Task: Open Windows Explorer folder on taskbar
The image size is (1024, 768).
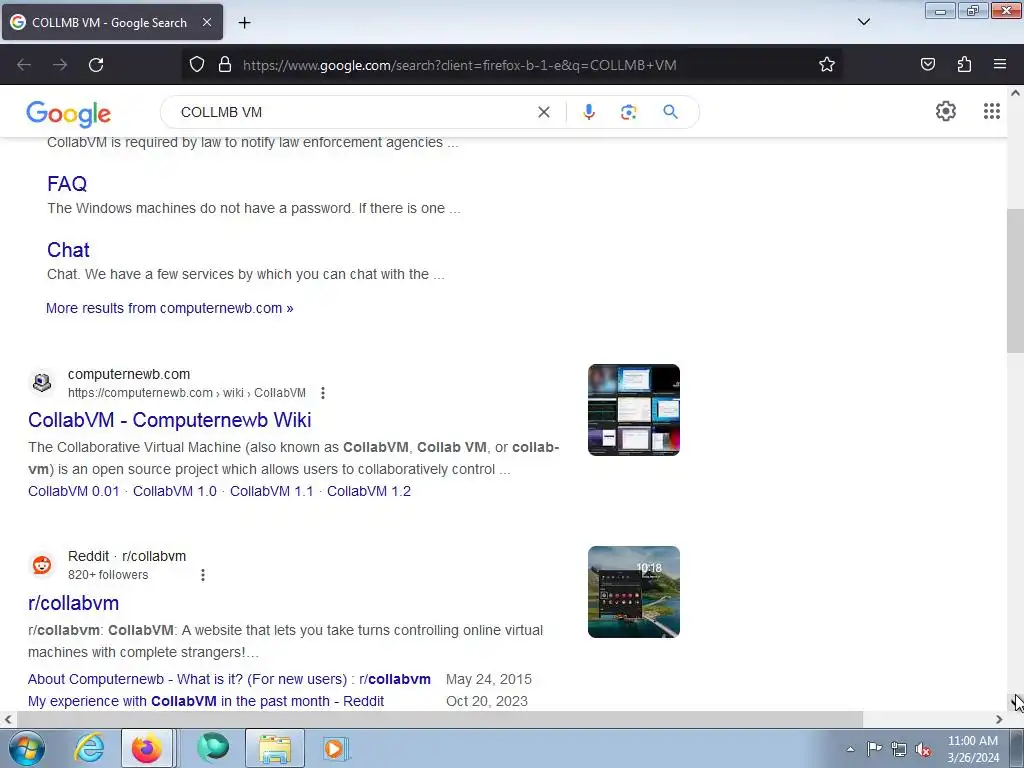Action: tap(275, 748)
